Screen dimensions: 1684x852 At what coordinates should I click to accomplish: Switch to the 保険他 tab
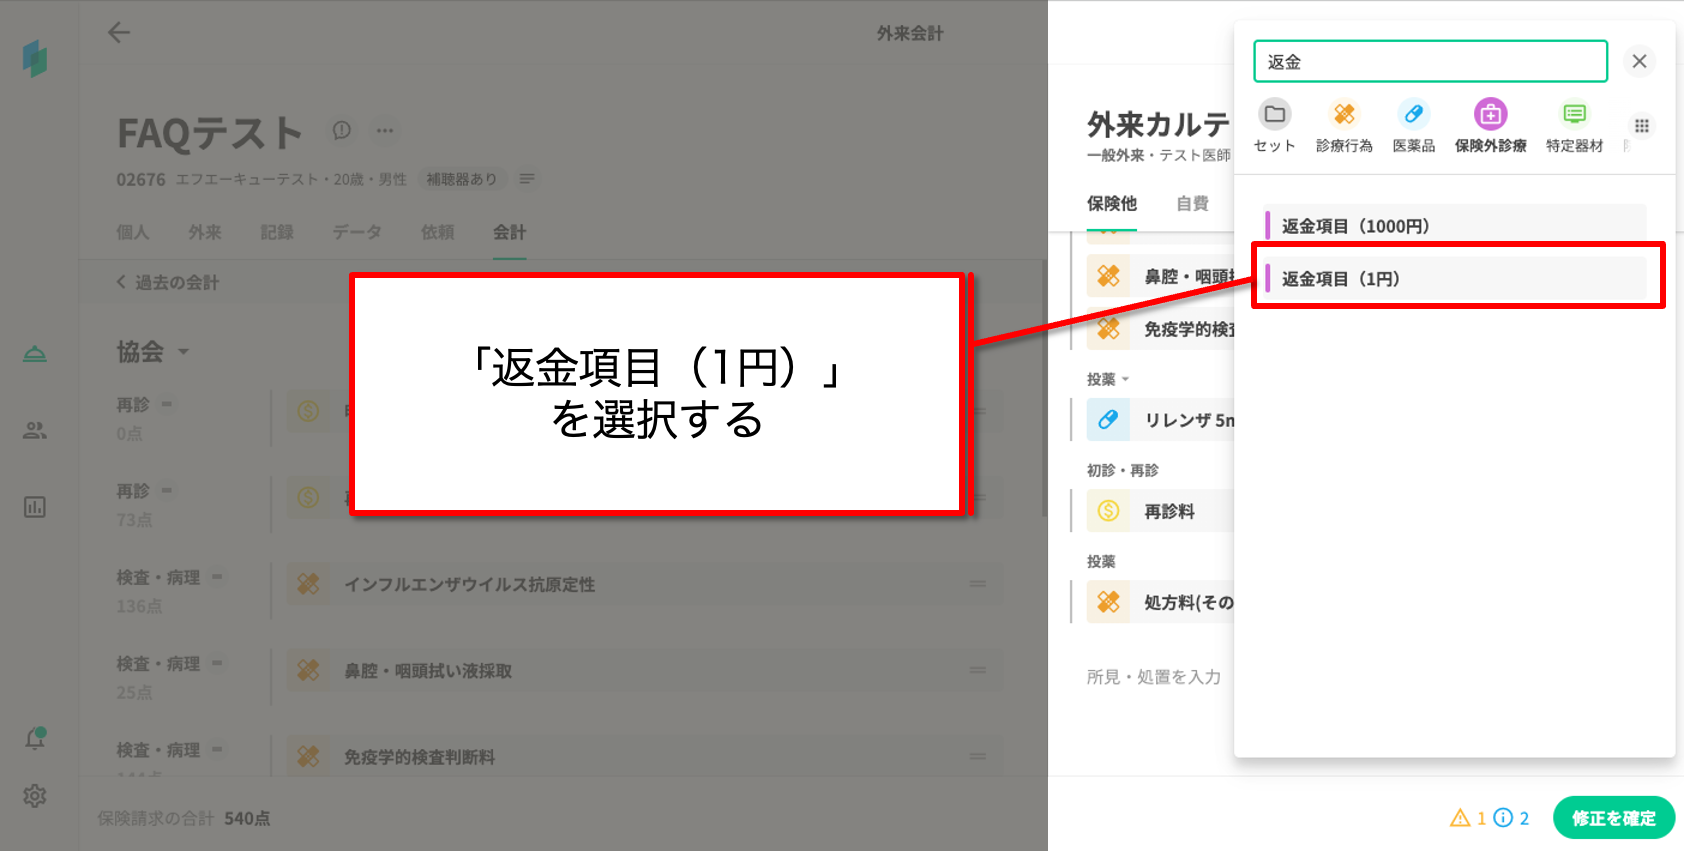click(1112, 204)
